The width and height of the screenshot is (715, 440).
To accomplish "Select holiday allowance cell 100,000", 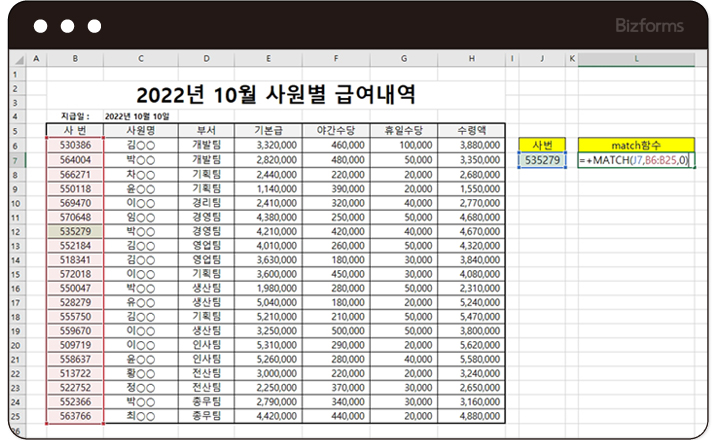I will click(x=404, y=145).
